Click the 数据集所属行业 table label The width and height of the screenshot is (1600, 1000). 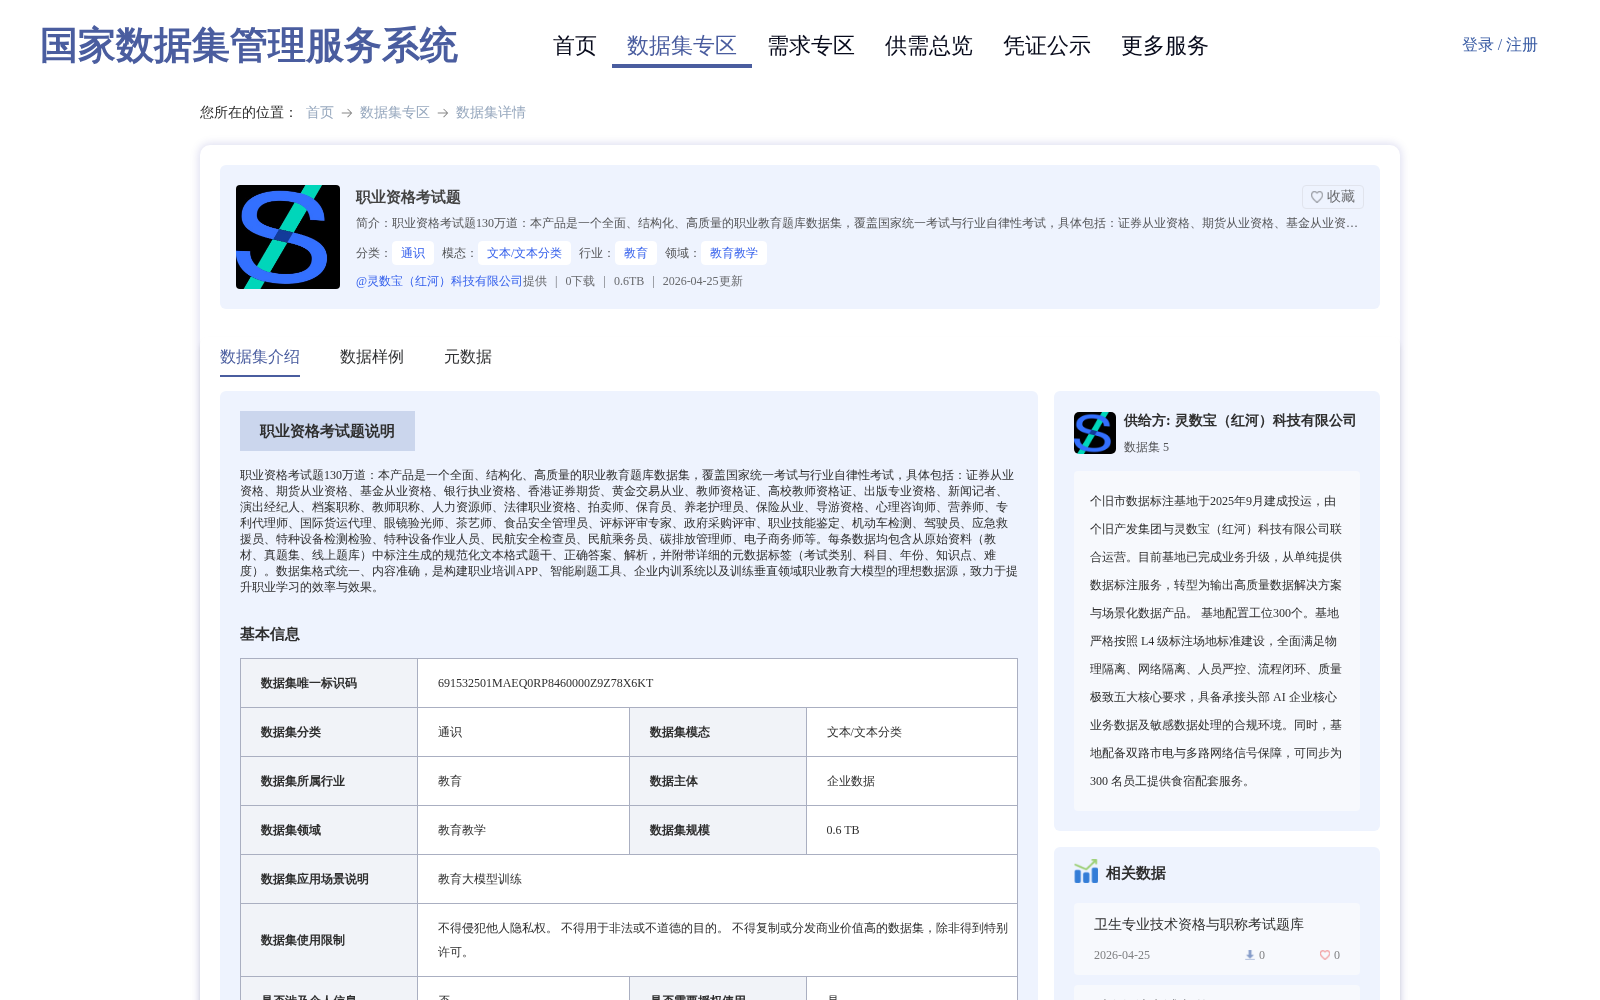click(303, 781)
